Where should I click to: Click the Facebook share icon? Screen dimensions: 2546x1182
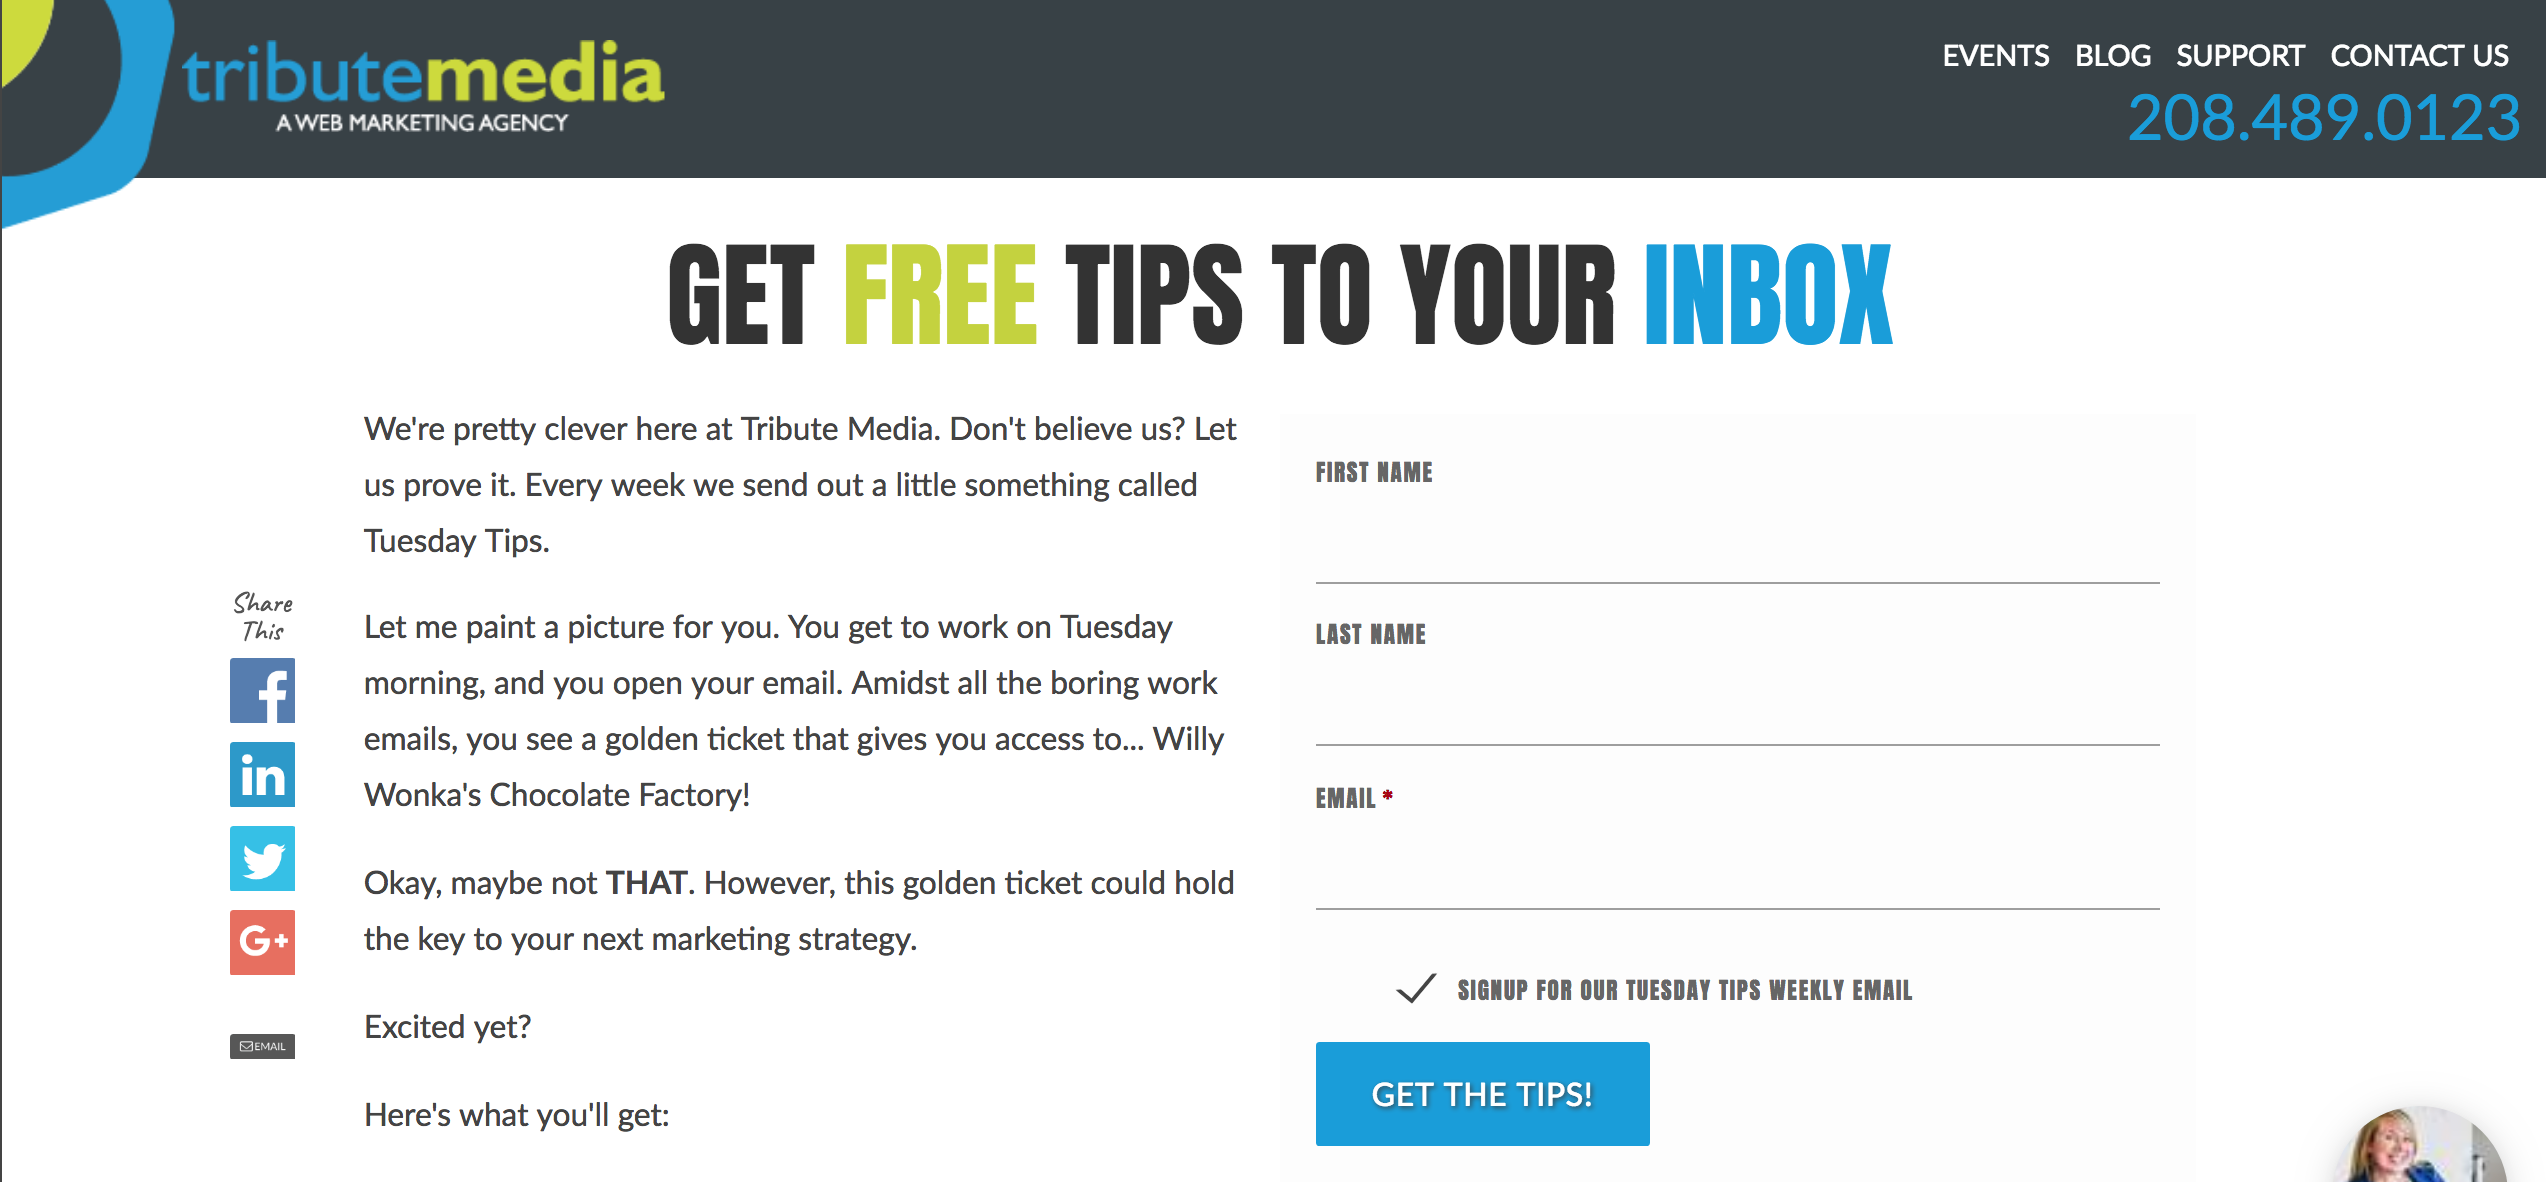(263, 690)
